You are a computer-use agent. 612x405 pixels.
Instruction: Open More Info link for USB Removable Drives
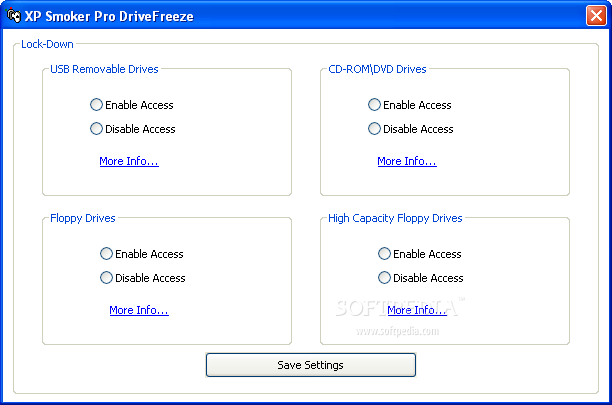129,161
